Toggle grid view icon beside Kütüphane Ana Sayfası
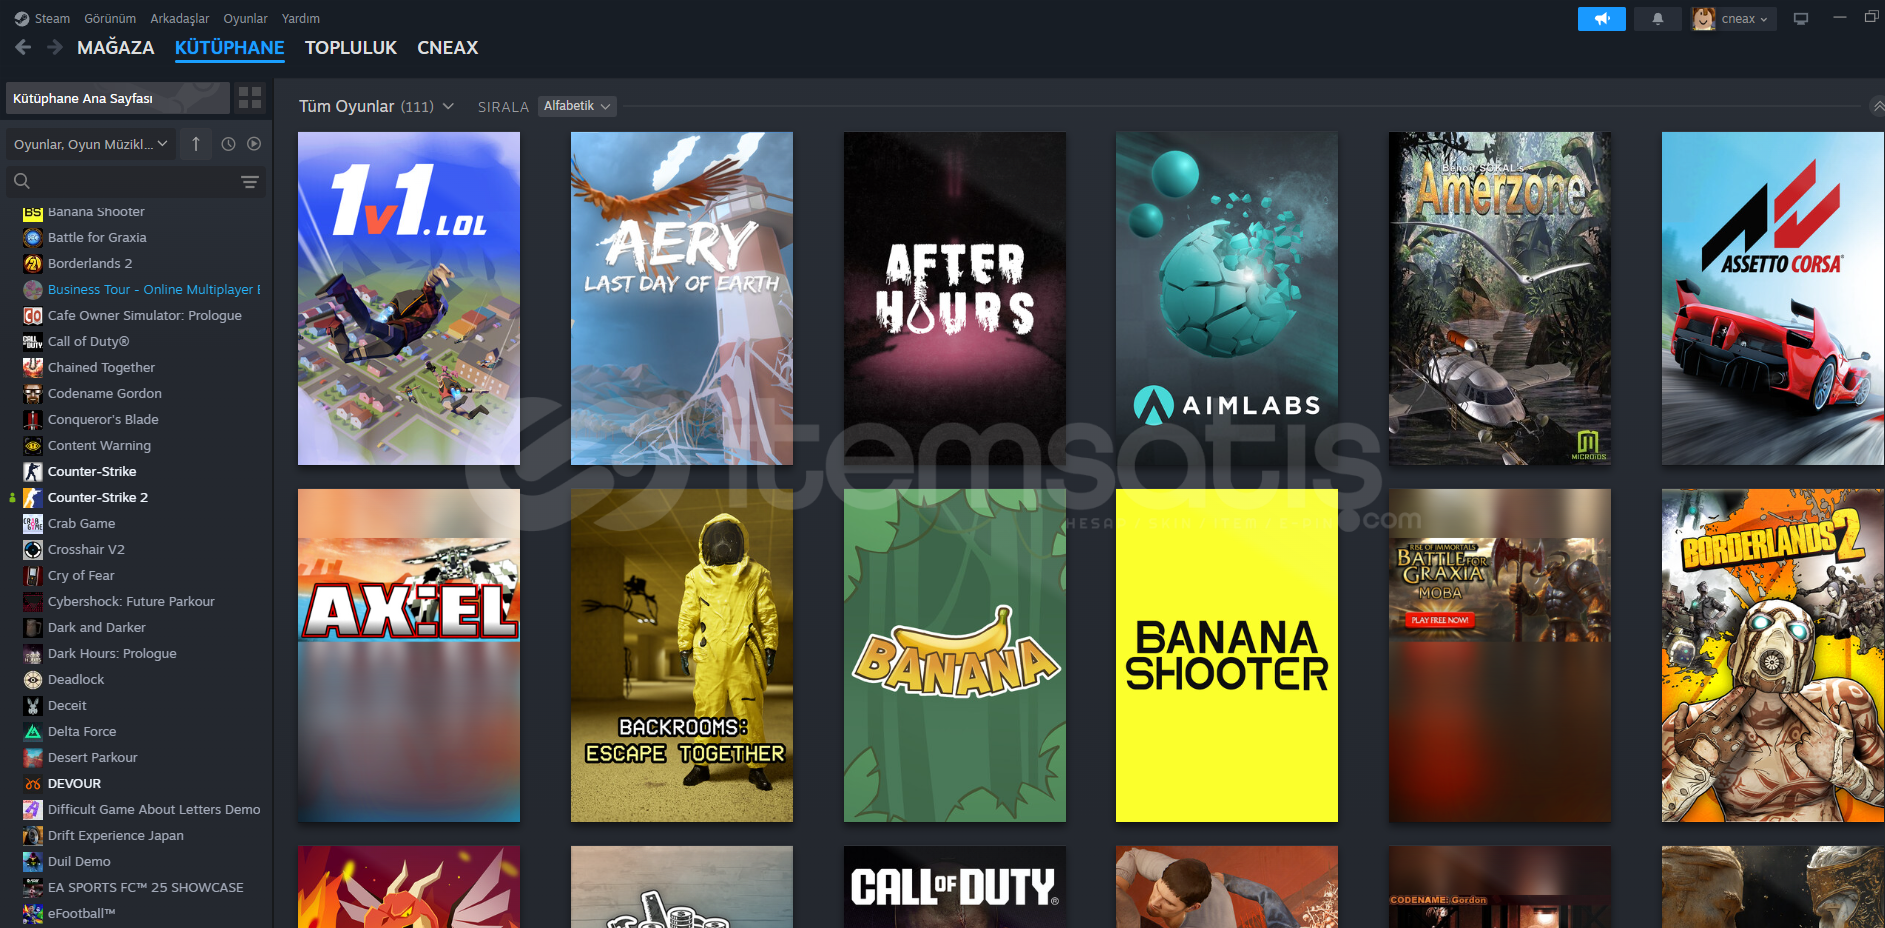 (250, 98)
